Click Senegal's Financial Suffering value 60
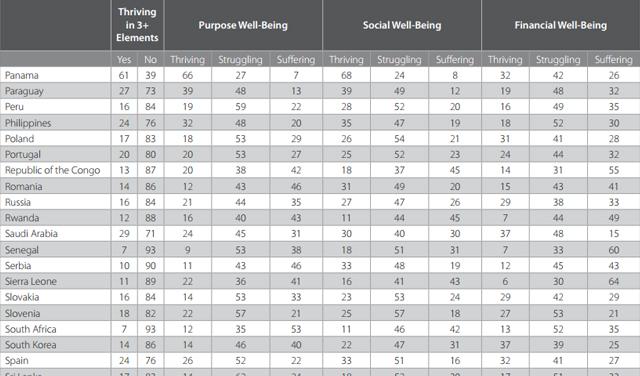The height and width of the screenshot is (376, 640). [614, 250]
